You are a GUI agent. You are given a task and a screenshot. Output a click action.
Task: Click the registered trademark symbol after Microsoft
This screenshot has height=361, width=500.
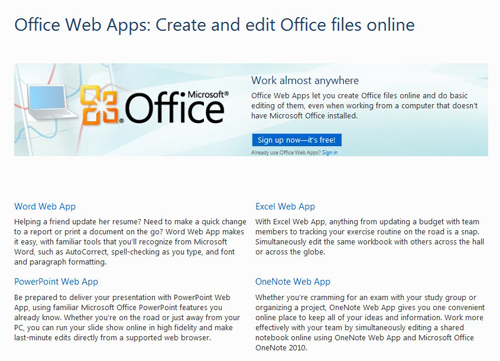[x=227, y=93]
